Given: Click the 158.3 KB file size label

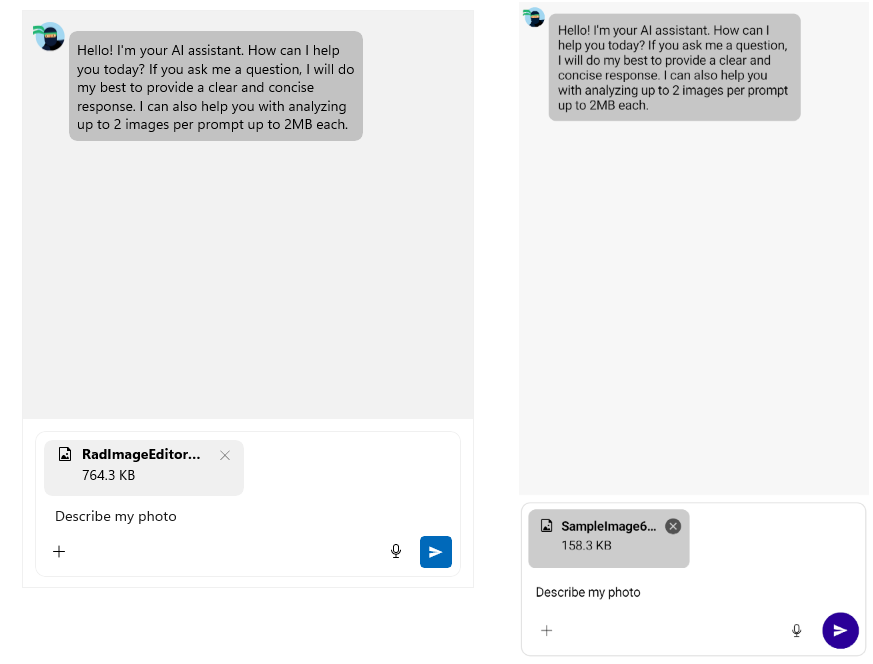Looking at the screenshot, I should pyautogui.click(x=586, y=546).
